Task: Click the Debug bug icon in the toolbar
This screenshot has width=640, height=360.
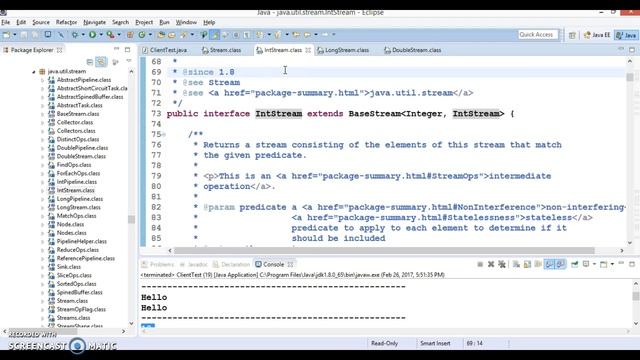Action: pos(75,35)
